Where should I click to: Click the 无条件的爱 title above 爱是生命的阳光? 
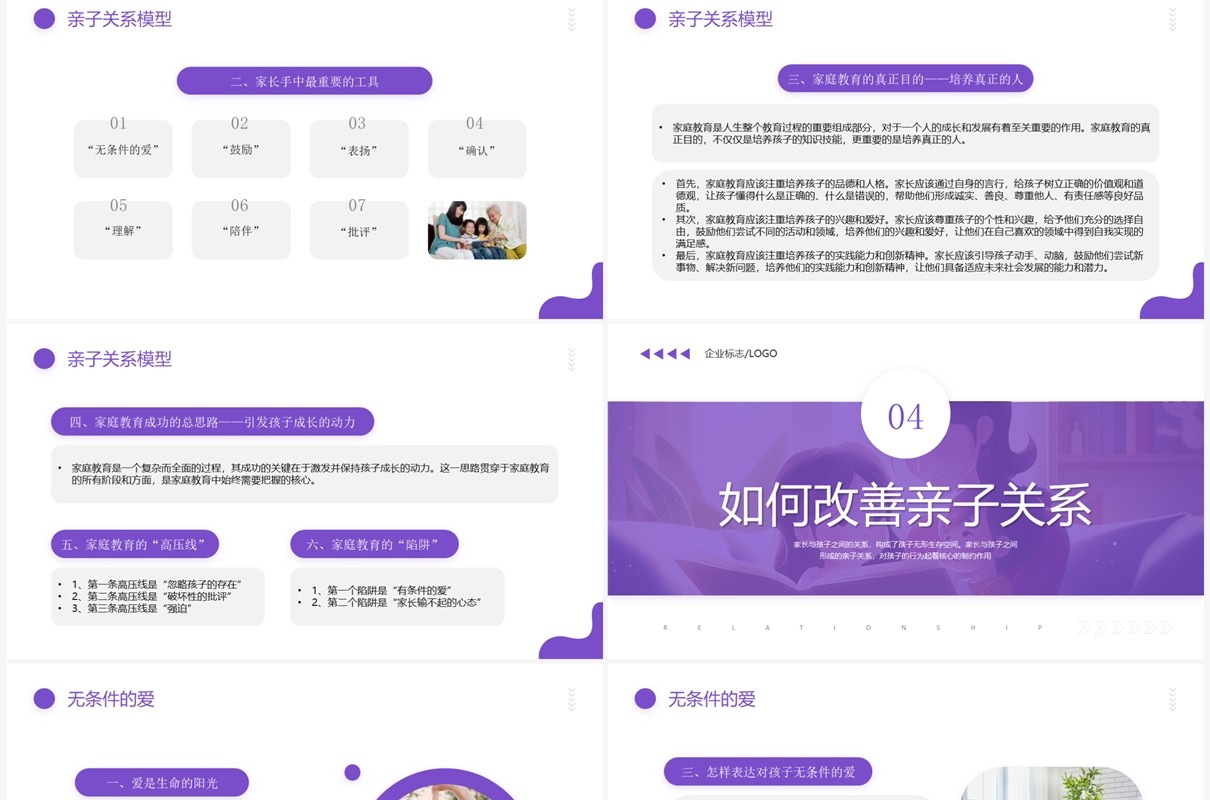tap(111, 699)
